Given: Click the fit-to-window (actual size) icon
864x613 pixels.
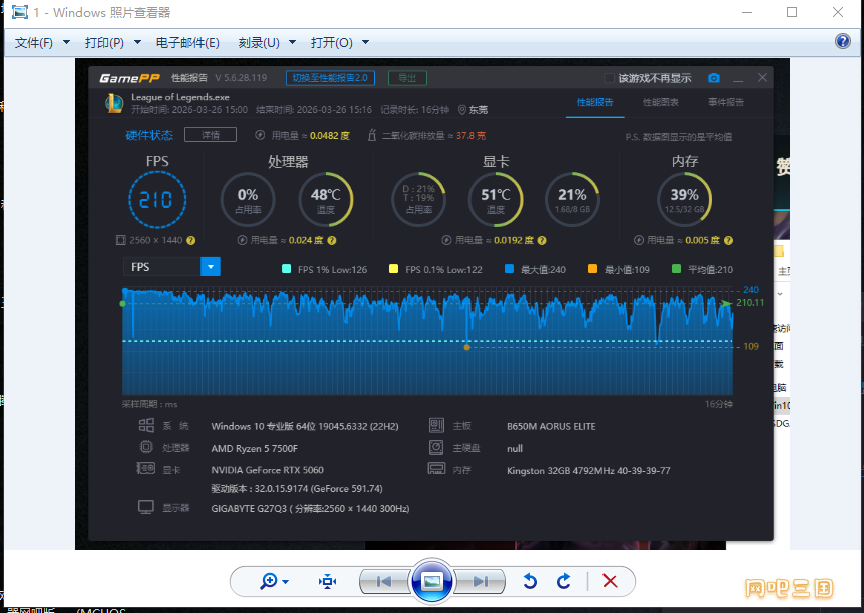Looking at the screenshot, I should pos(327,581).
